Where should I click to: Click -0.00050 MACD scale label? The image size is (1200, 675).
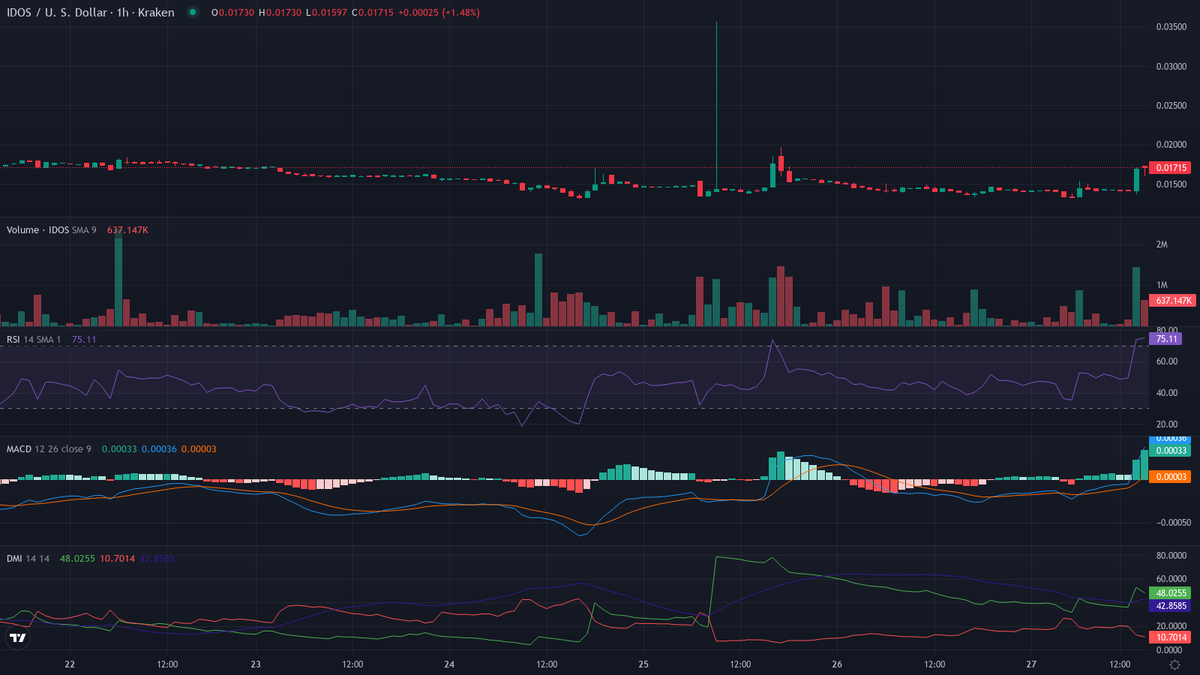(x=1172, y=522)
